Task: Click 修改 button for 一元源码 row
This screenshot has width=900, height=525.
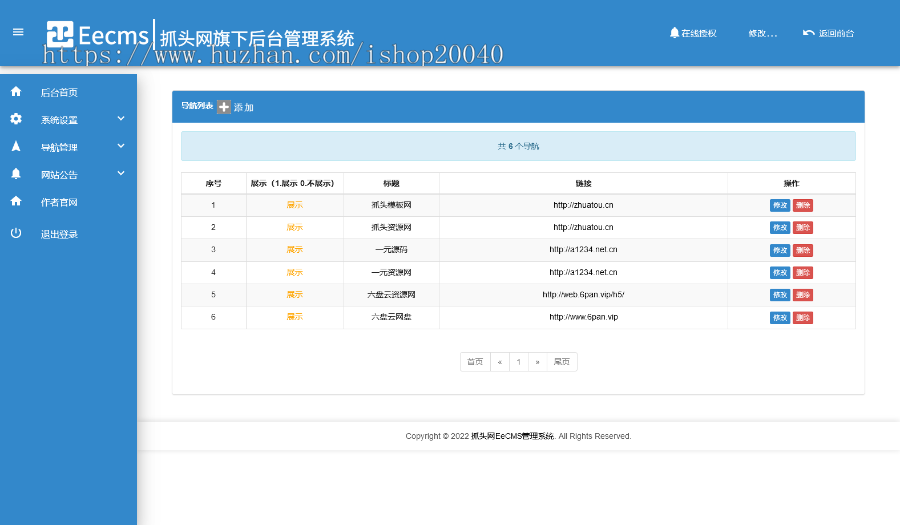Action: pos(780,250)
